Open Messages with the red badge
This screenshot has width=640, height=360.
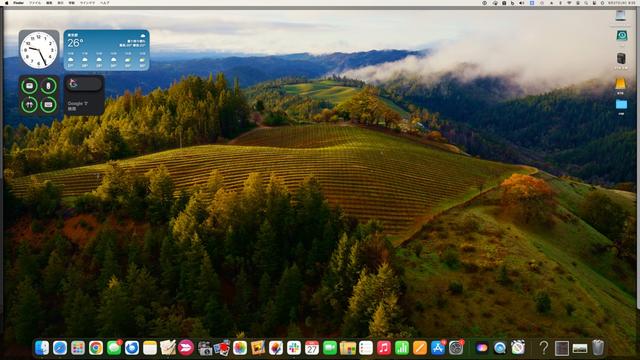tap(114, 348)
